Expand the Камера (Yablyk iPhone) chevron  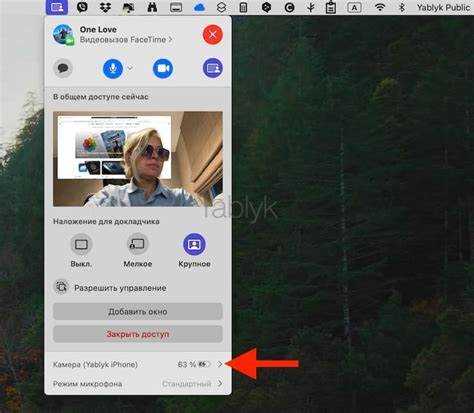point(220,364)
